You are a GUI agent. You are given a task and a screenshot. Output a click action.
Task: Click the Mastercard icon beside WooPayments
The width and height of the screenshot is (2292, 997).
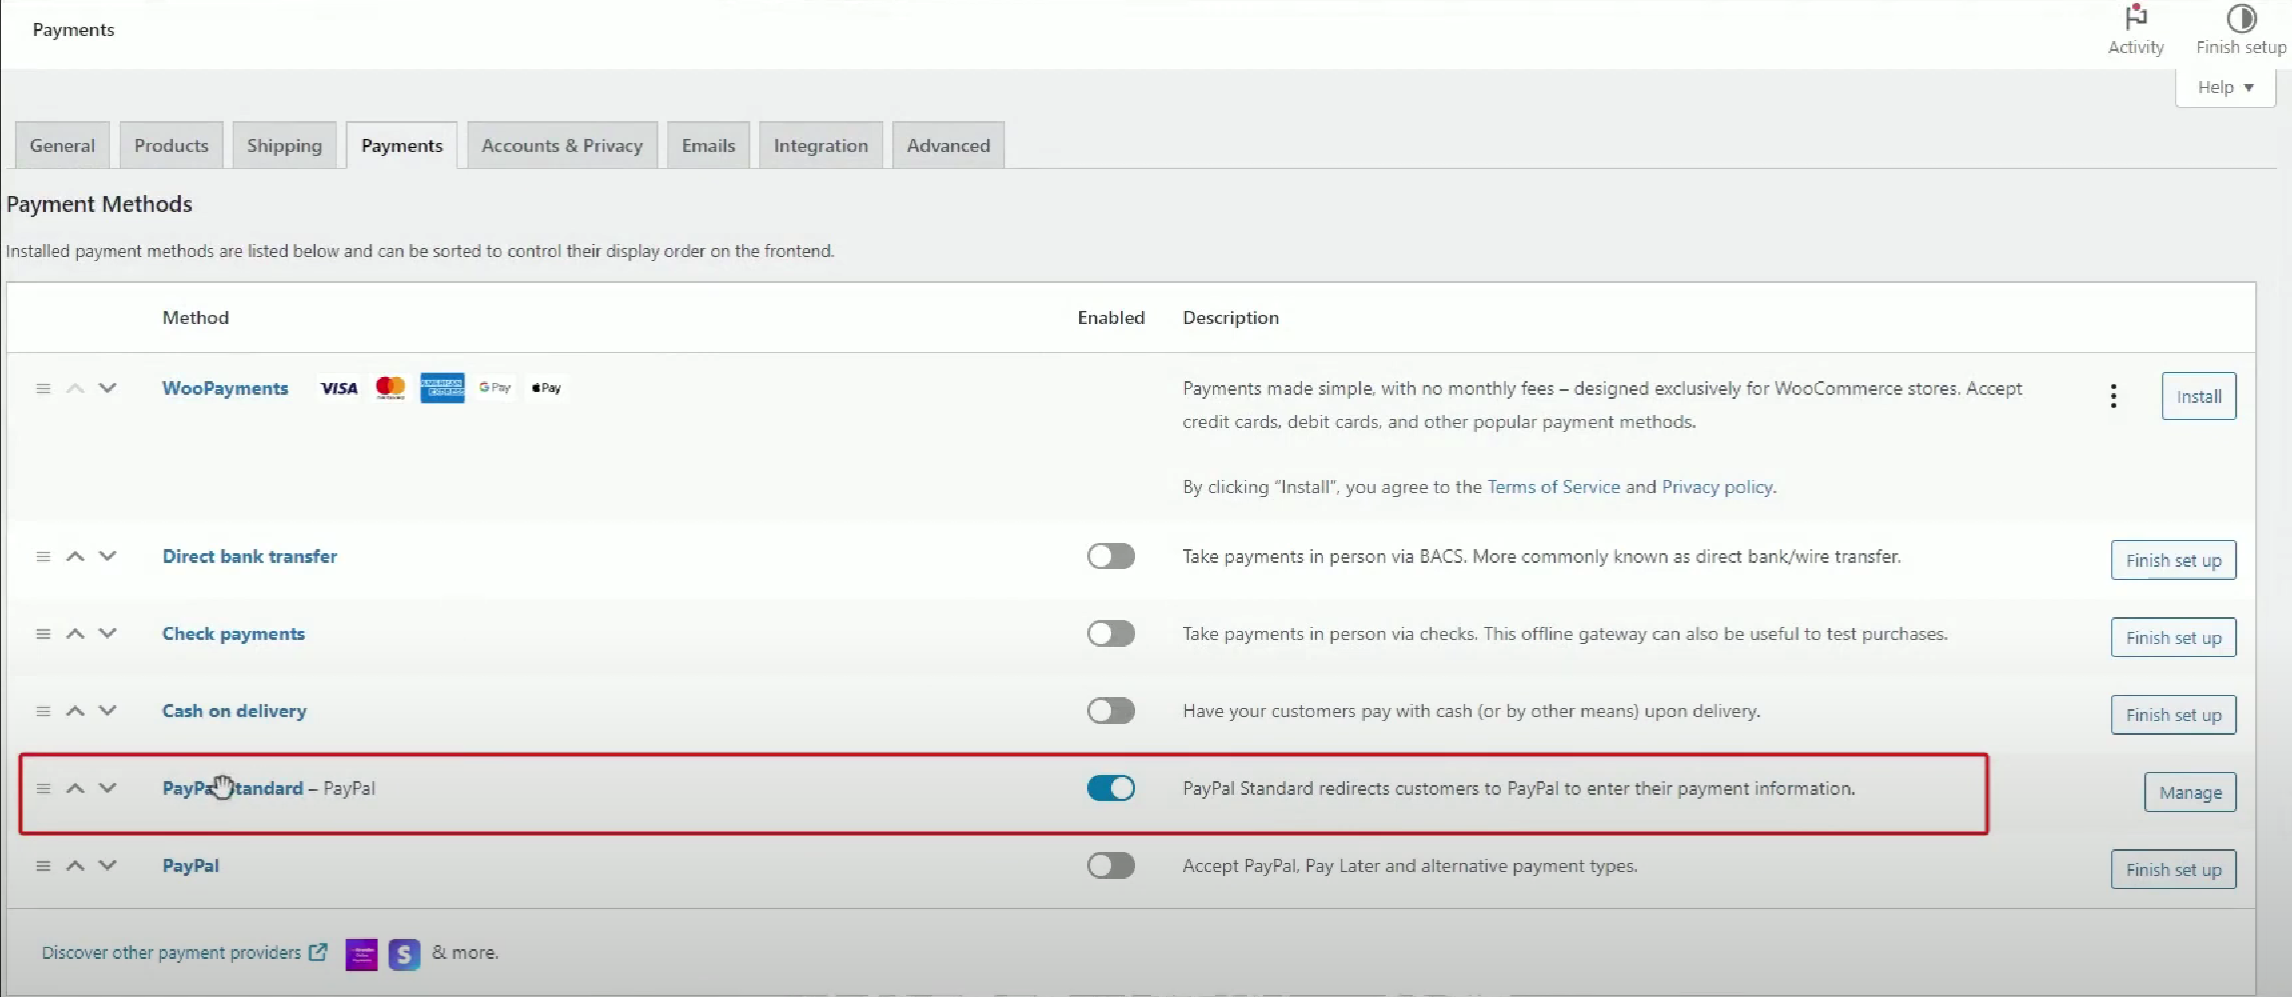(391, 388)
